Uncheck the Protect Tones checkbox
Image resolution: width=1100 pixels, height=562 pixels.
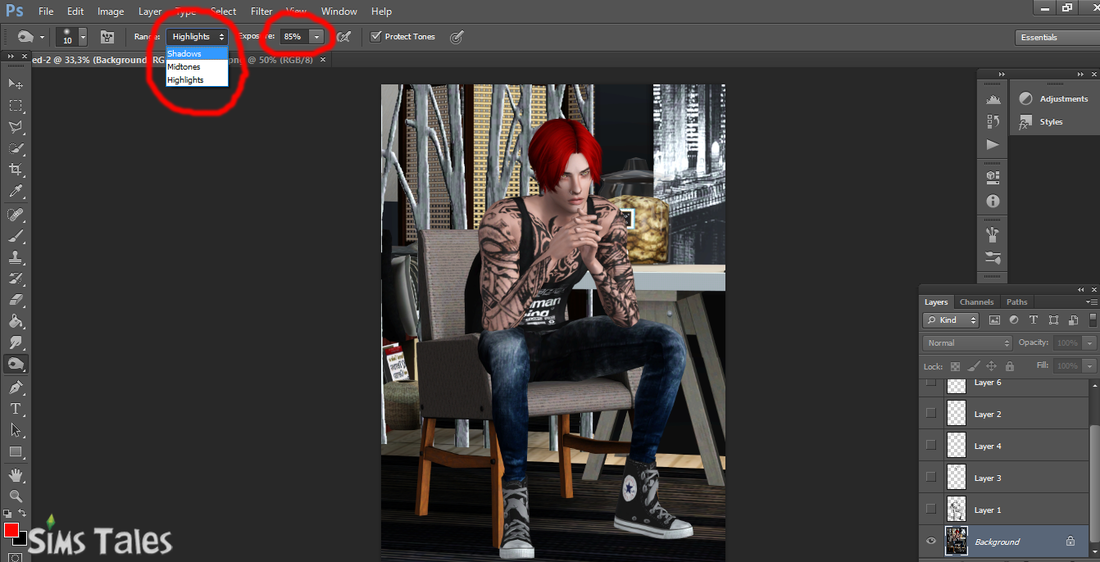coord(376,36)
